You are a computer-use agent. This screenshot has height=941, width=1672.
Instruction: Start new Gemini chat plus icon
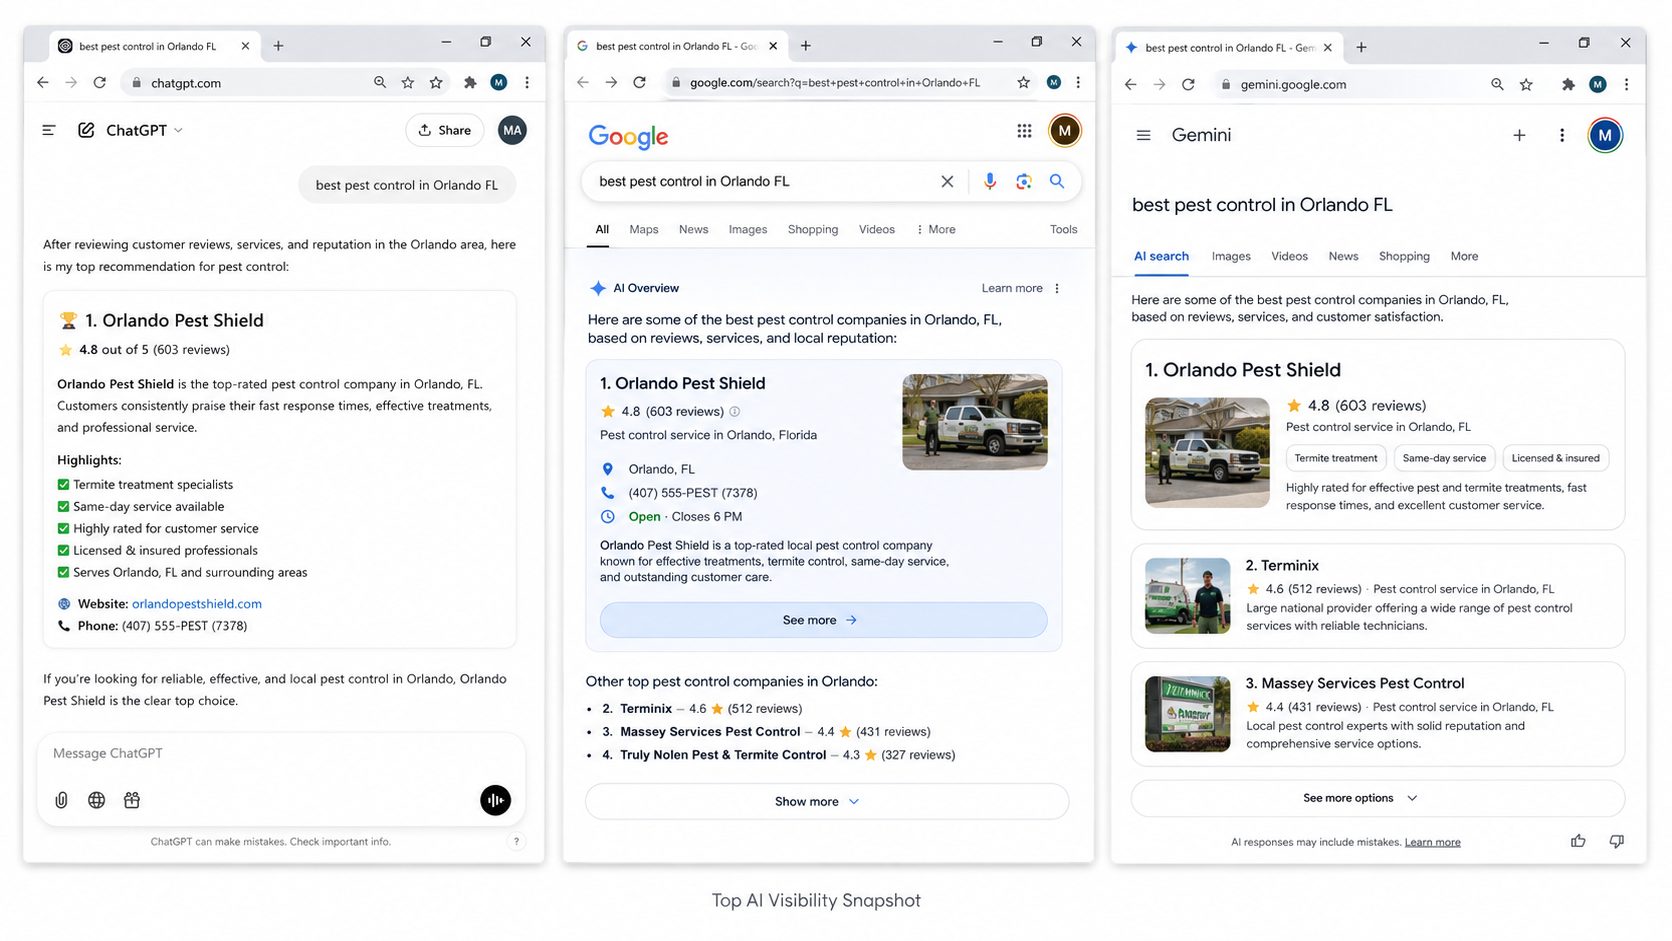(x=1519, y=135)
